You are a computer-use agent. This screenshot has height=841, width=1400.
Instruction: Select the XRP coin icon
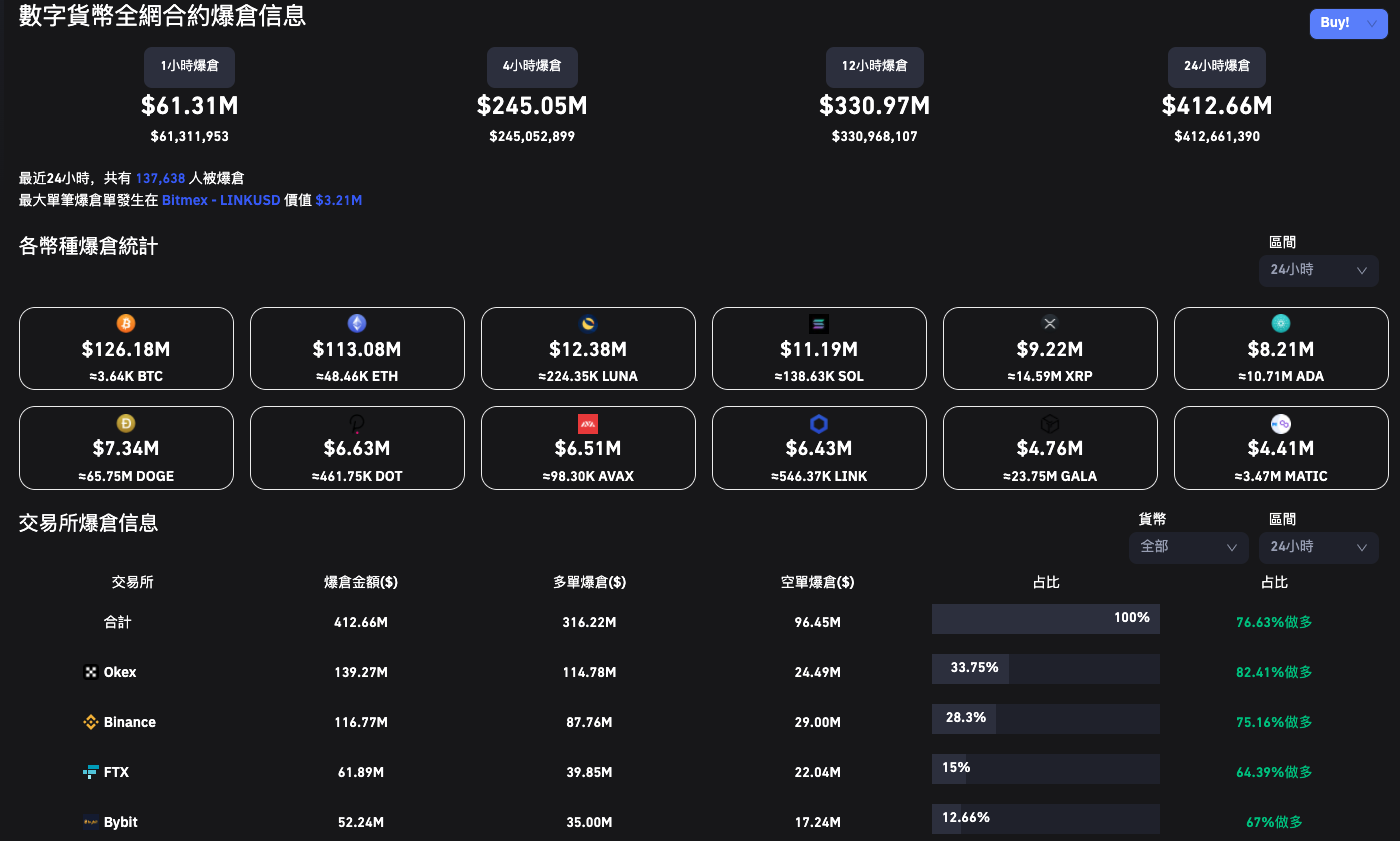click(1050, 324)
